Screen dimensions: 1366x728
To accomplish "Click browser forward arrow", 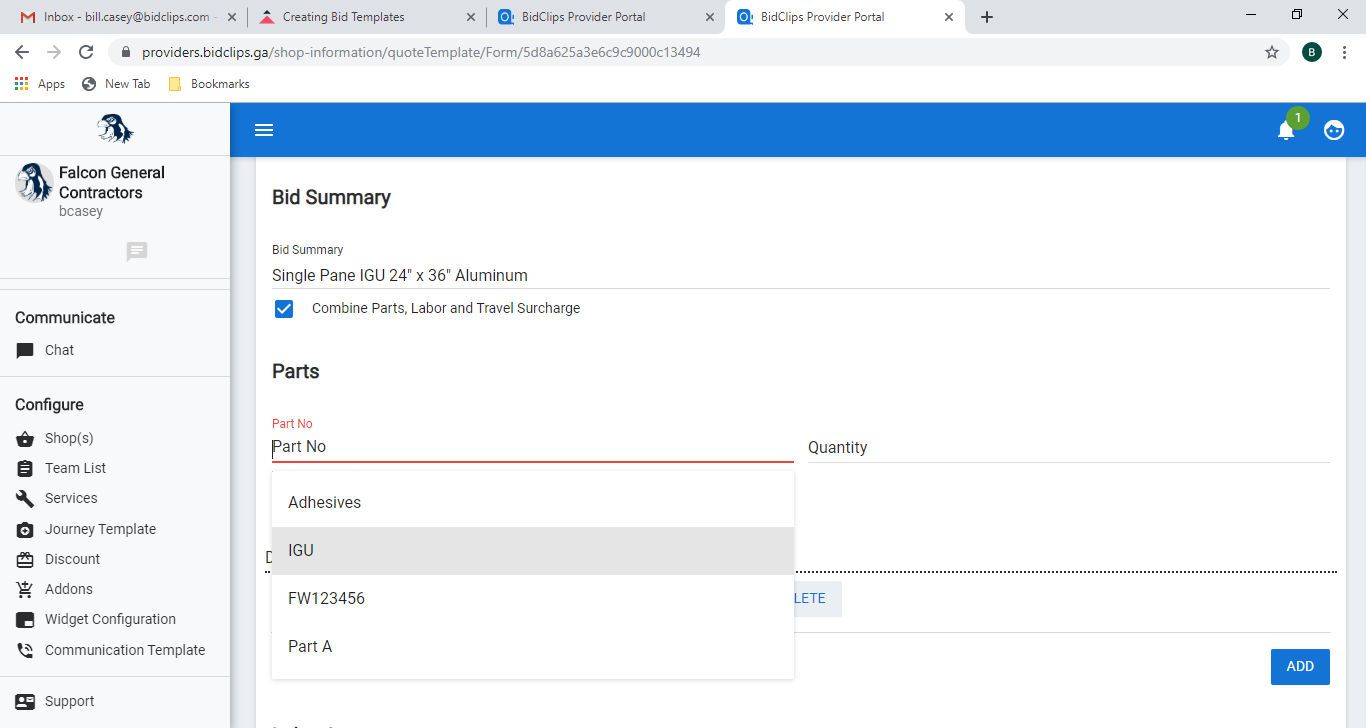I will (54, 52).
